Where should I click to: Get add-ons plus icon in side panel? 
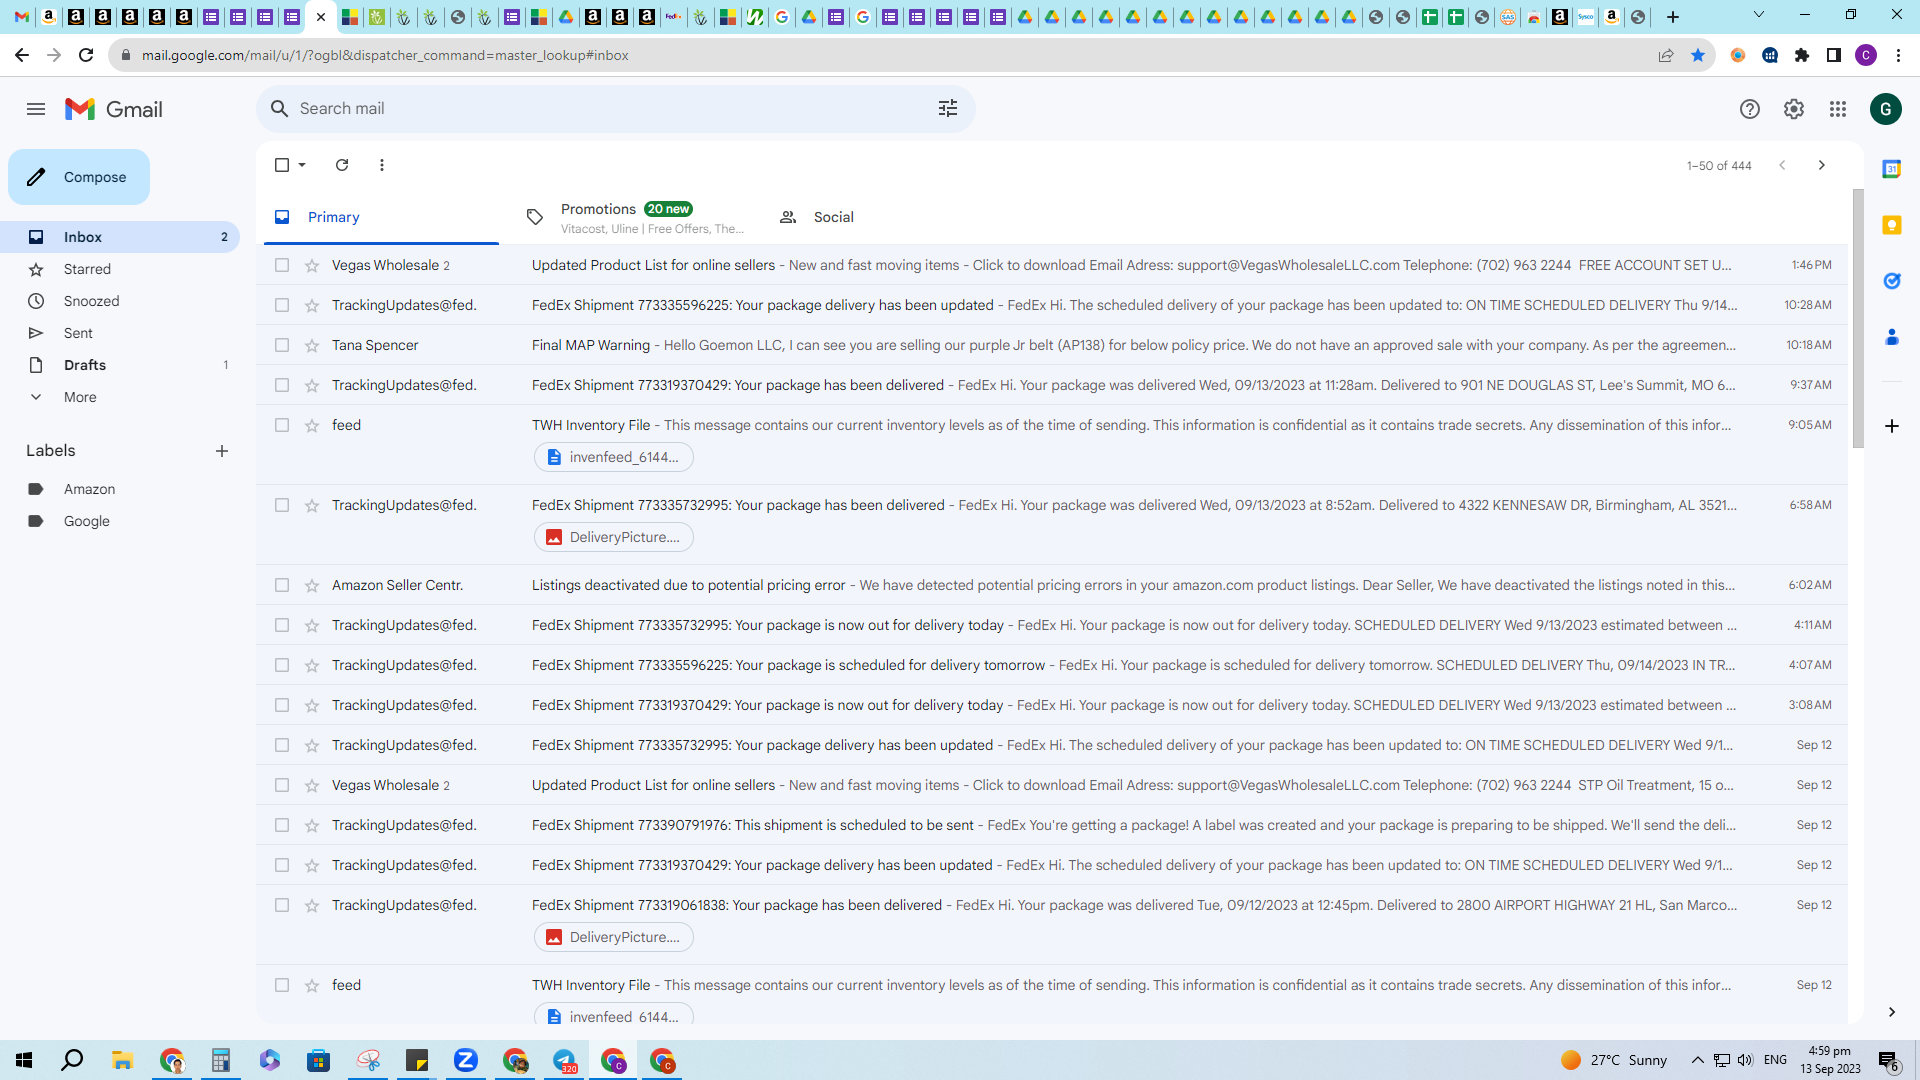1892,426
